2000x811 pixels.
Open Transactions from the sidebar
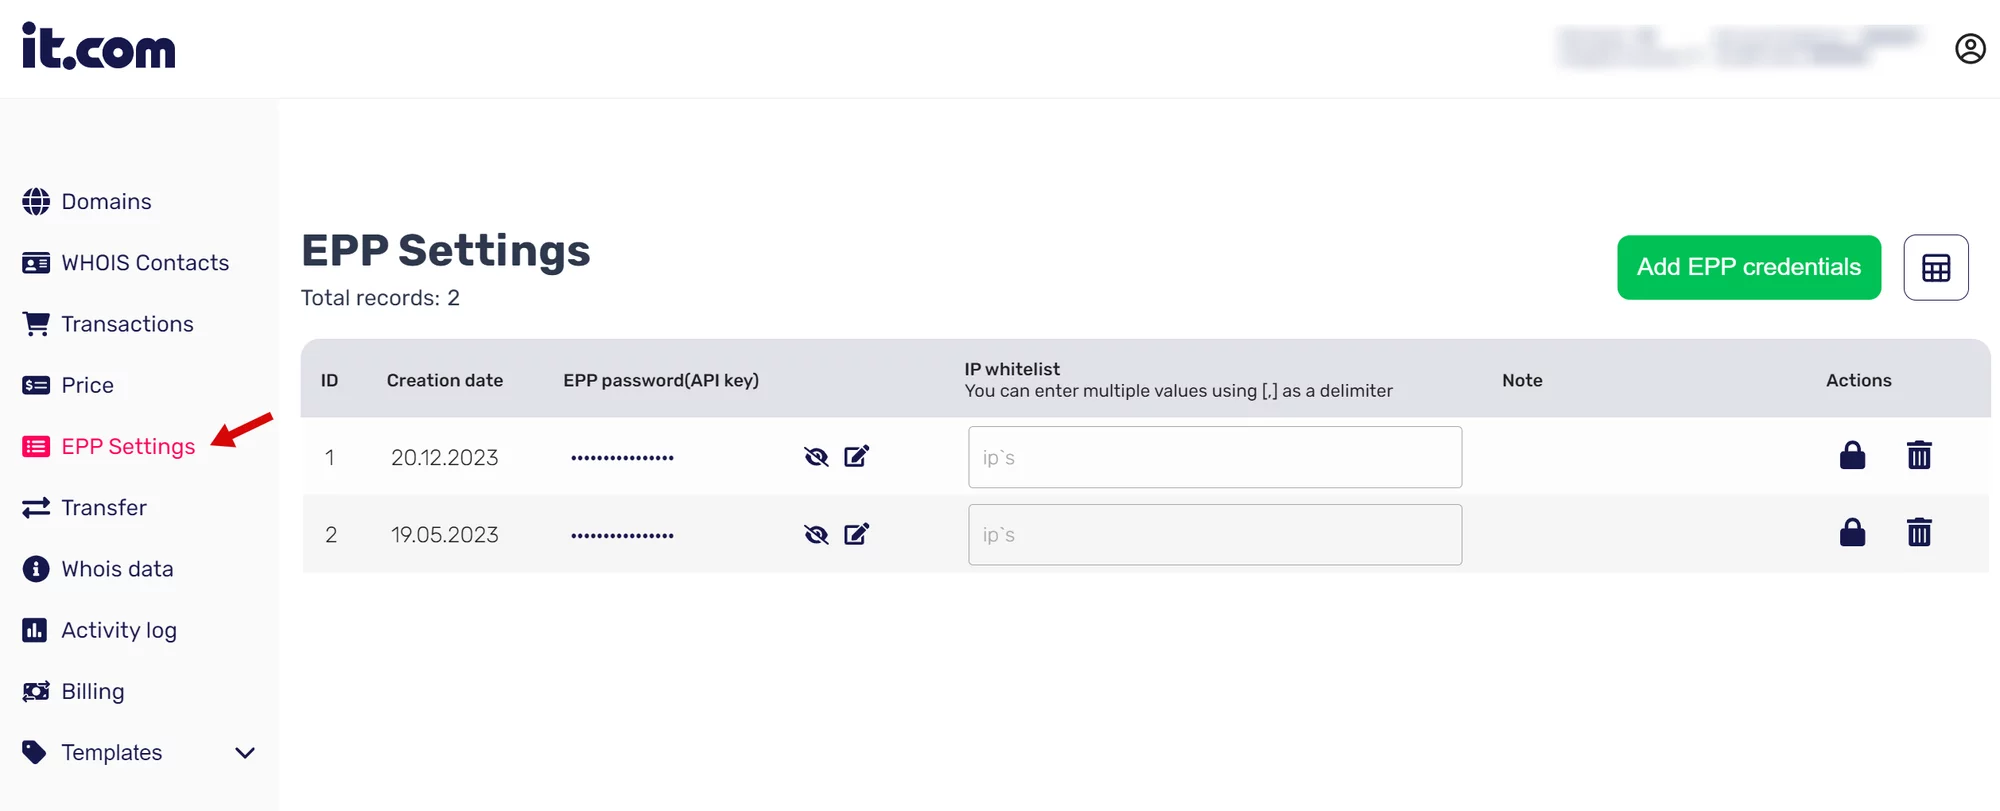point(127,324)
